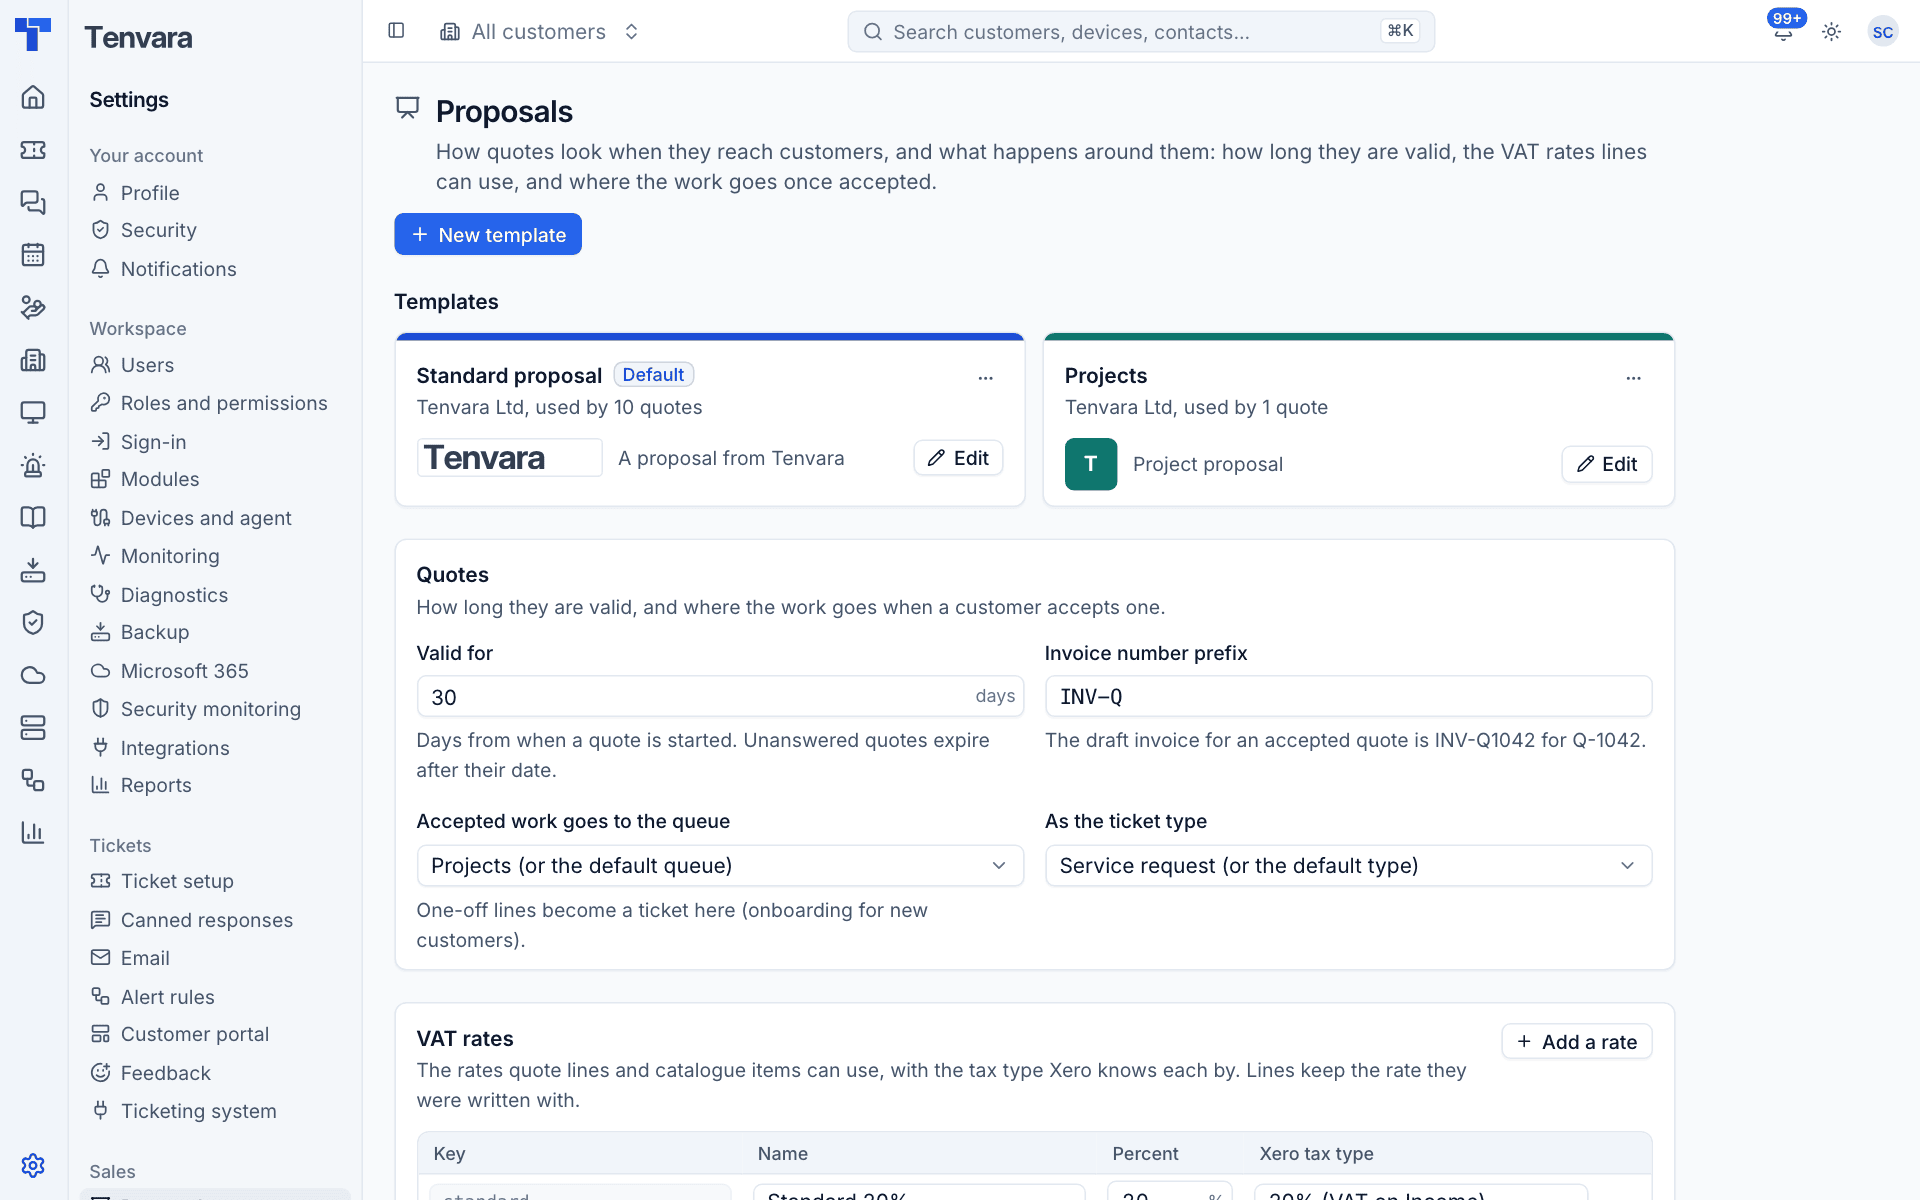Edit the Projects template
The height and width of the screenshot is (1200, 1920).
[1606, 464]
